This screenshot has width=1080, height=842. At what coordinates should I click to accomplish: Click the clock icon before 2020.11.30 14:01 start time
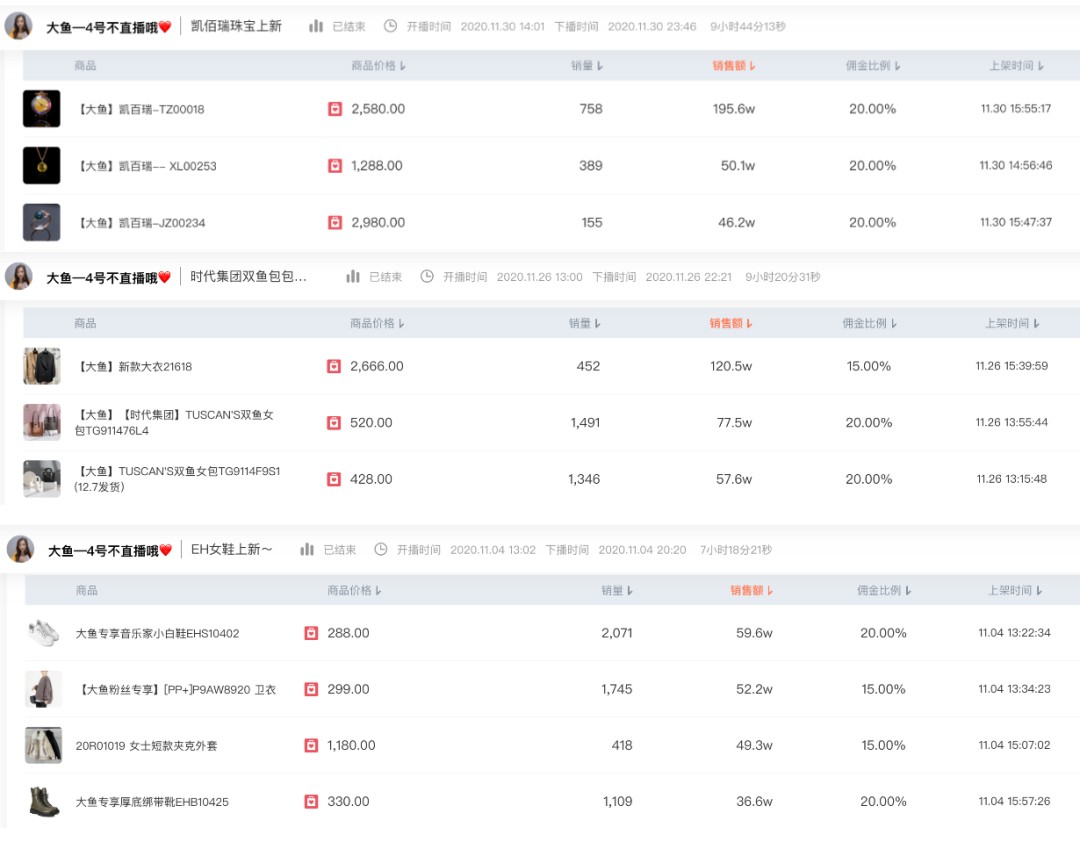pyautogui.click(x=391, y=26)
